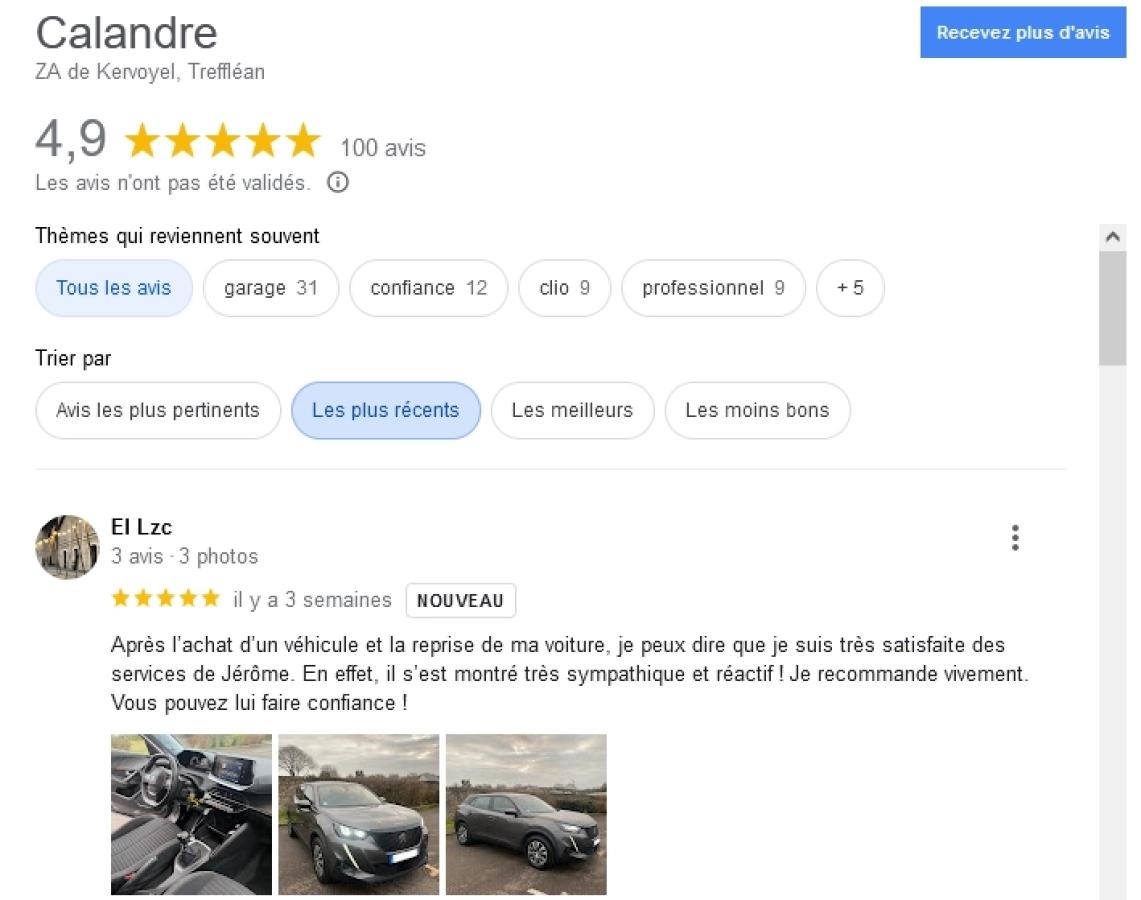
Task: Click the scrollbar up arrow
Action: coord(1113,236)
